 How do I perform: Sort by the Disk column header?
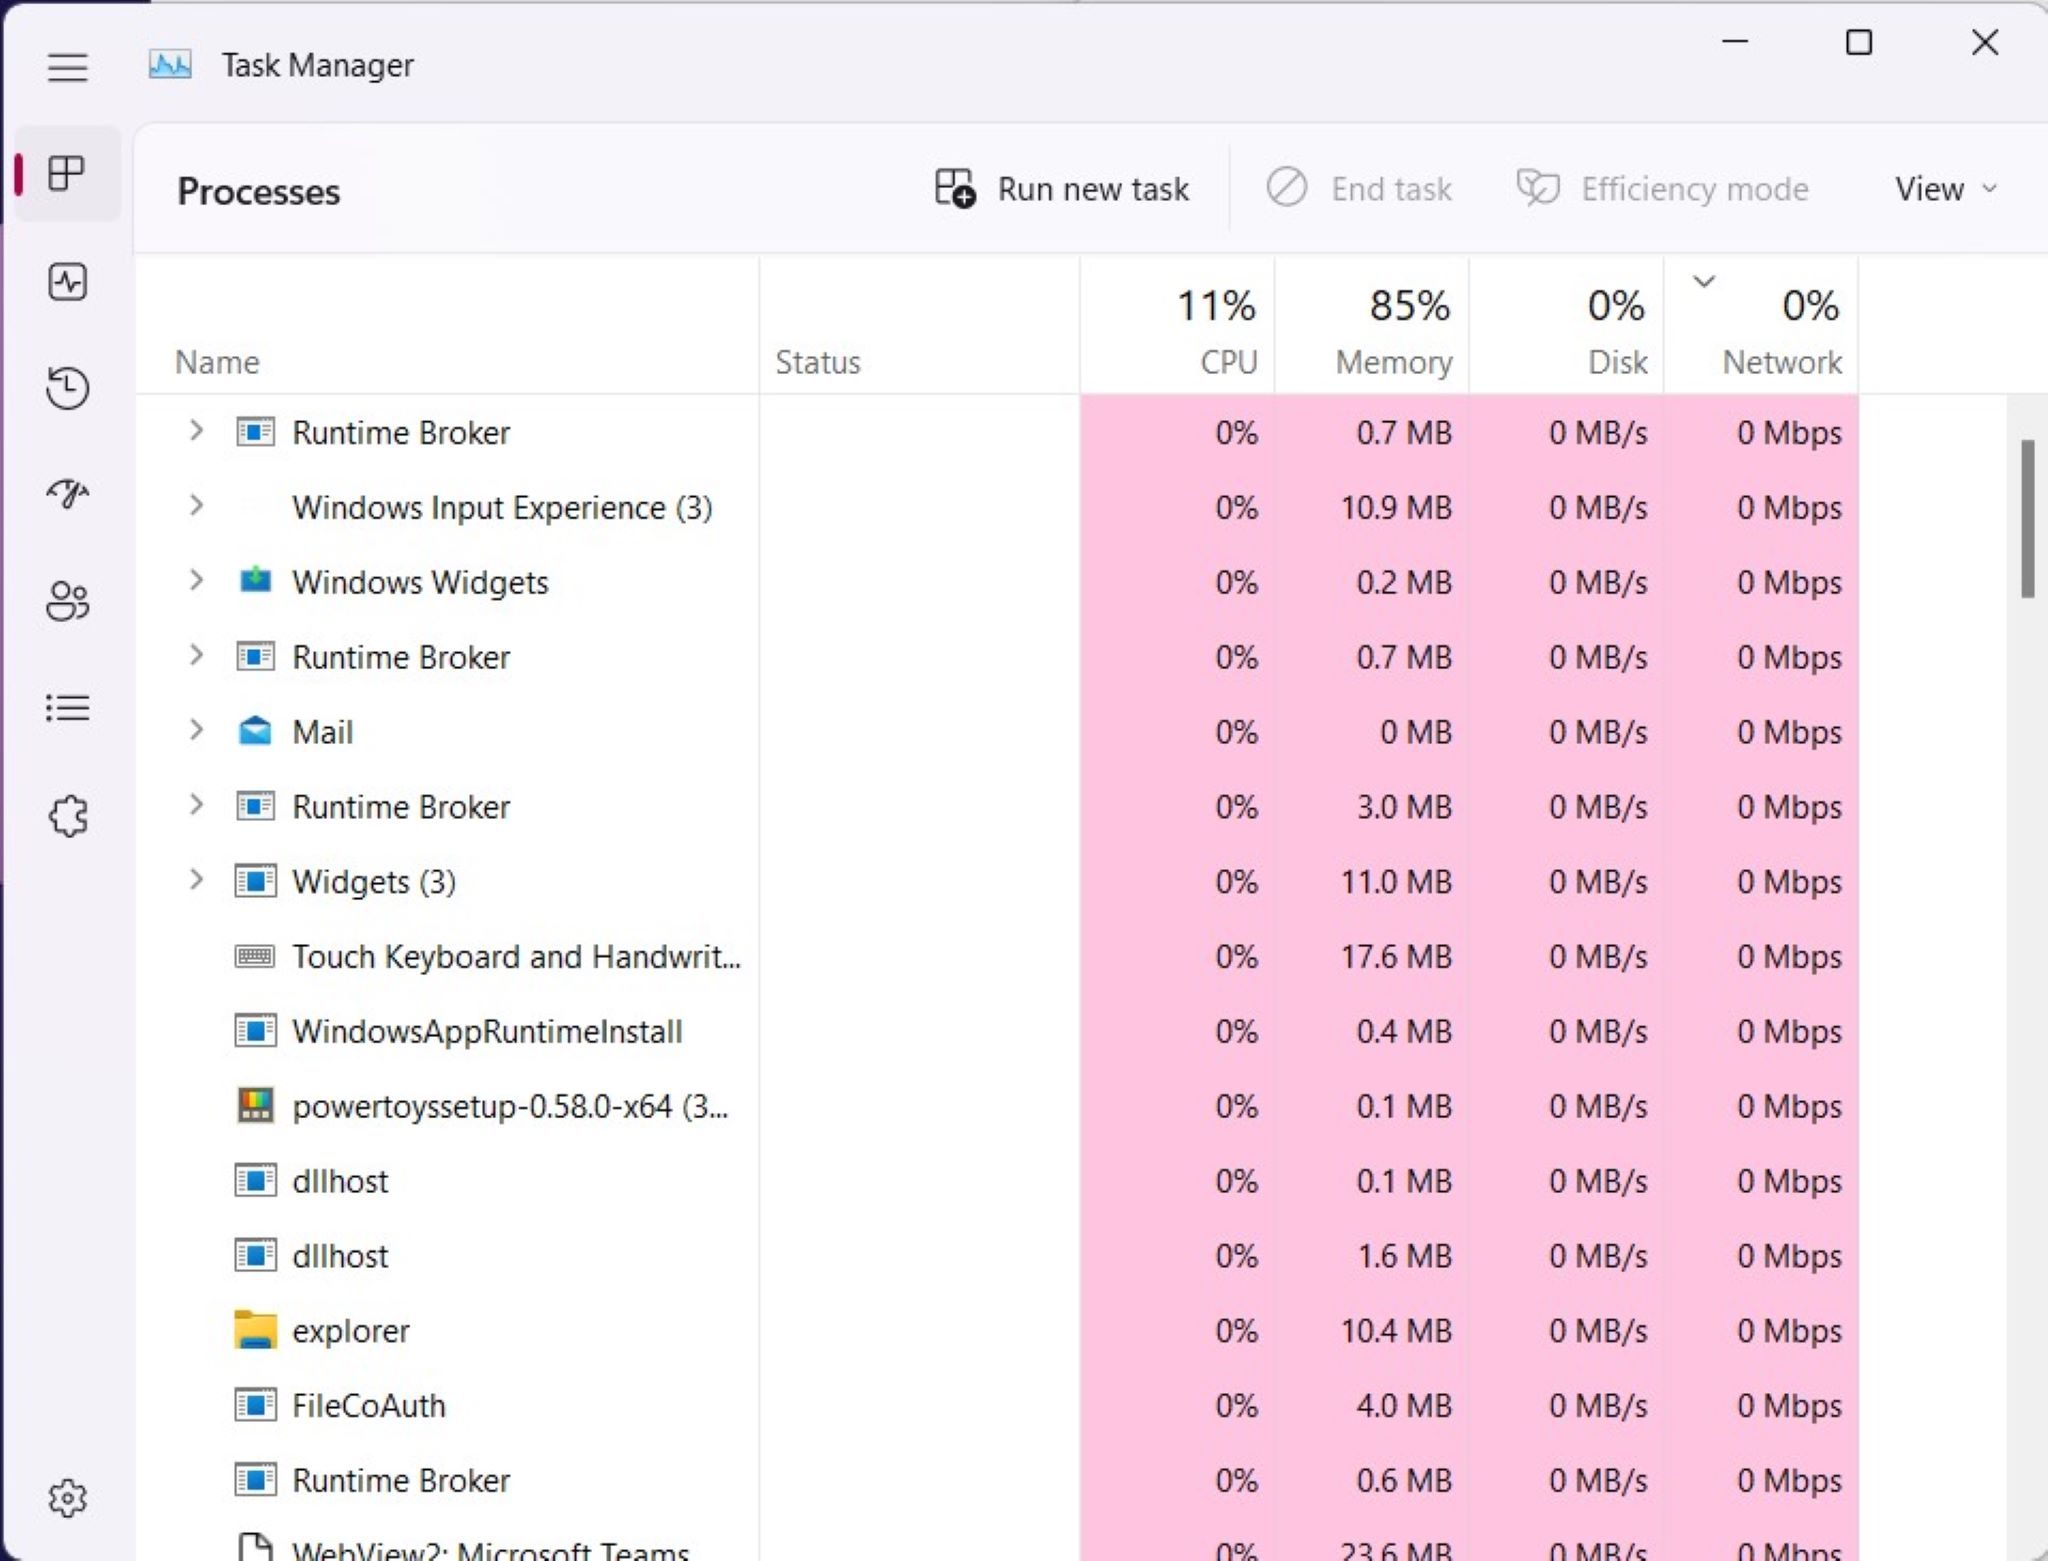coord(1567,327)
